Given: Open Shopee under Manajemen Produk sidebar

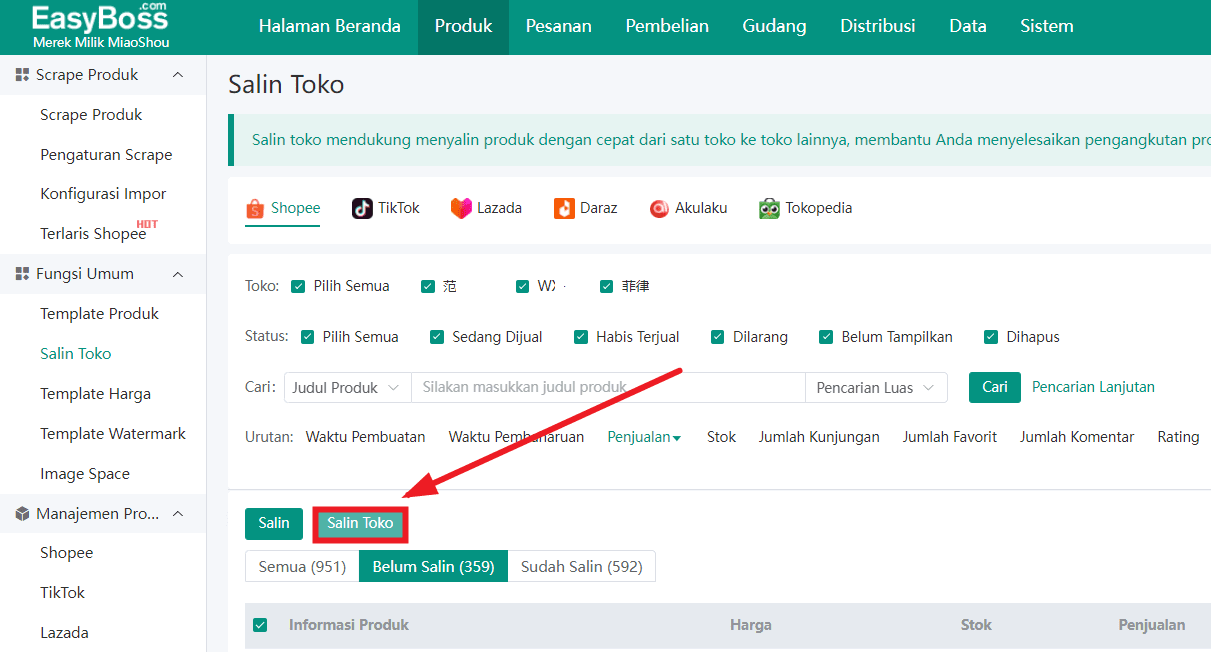Looking at the screenshot, I should coord(66,553).
